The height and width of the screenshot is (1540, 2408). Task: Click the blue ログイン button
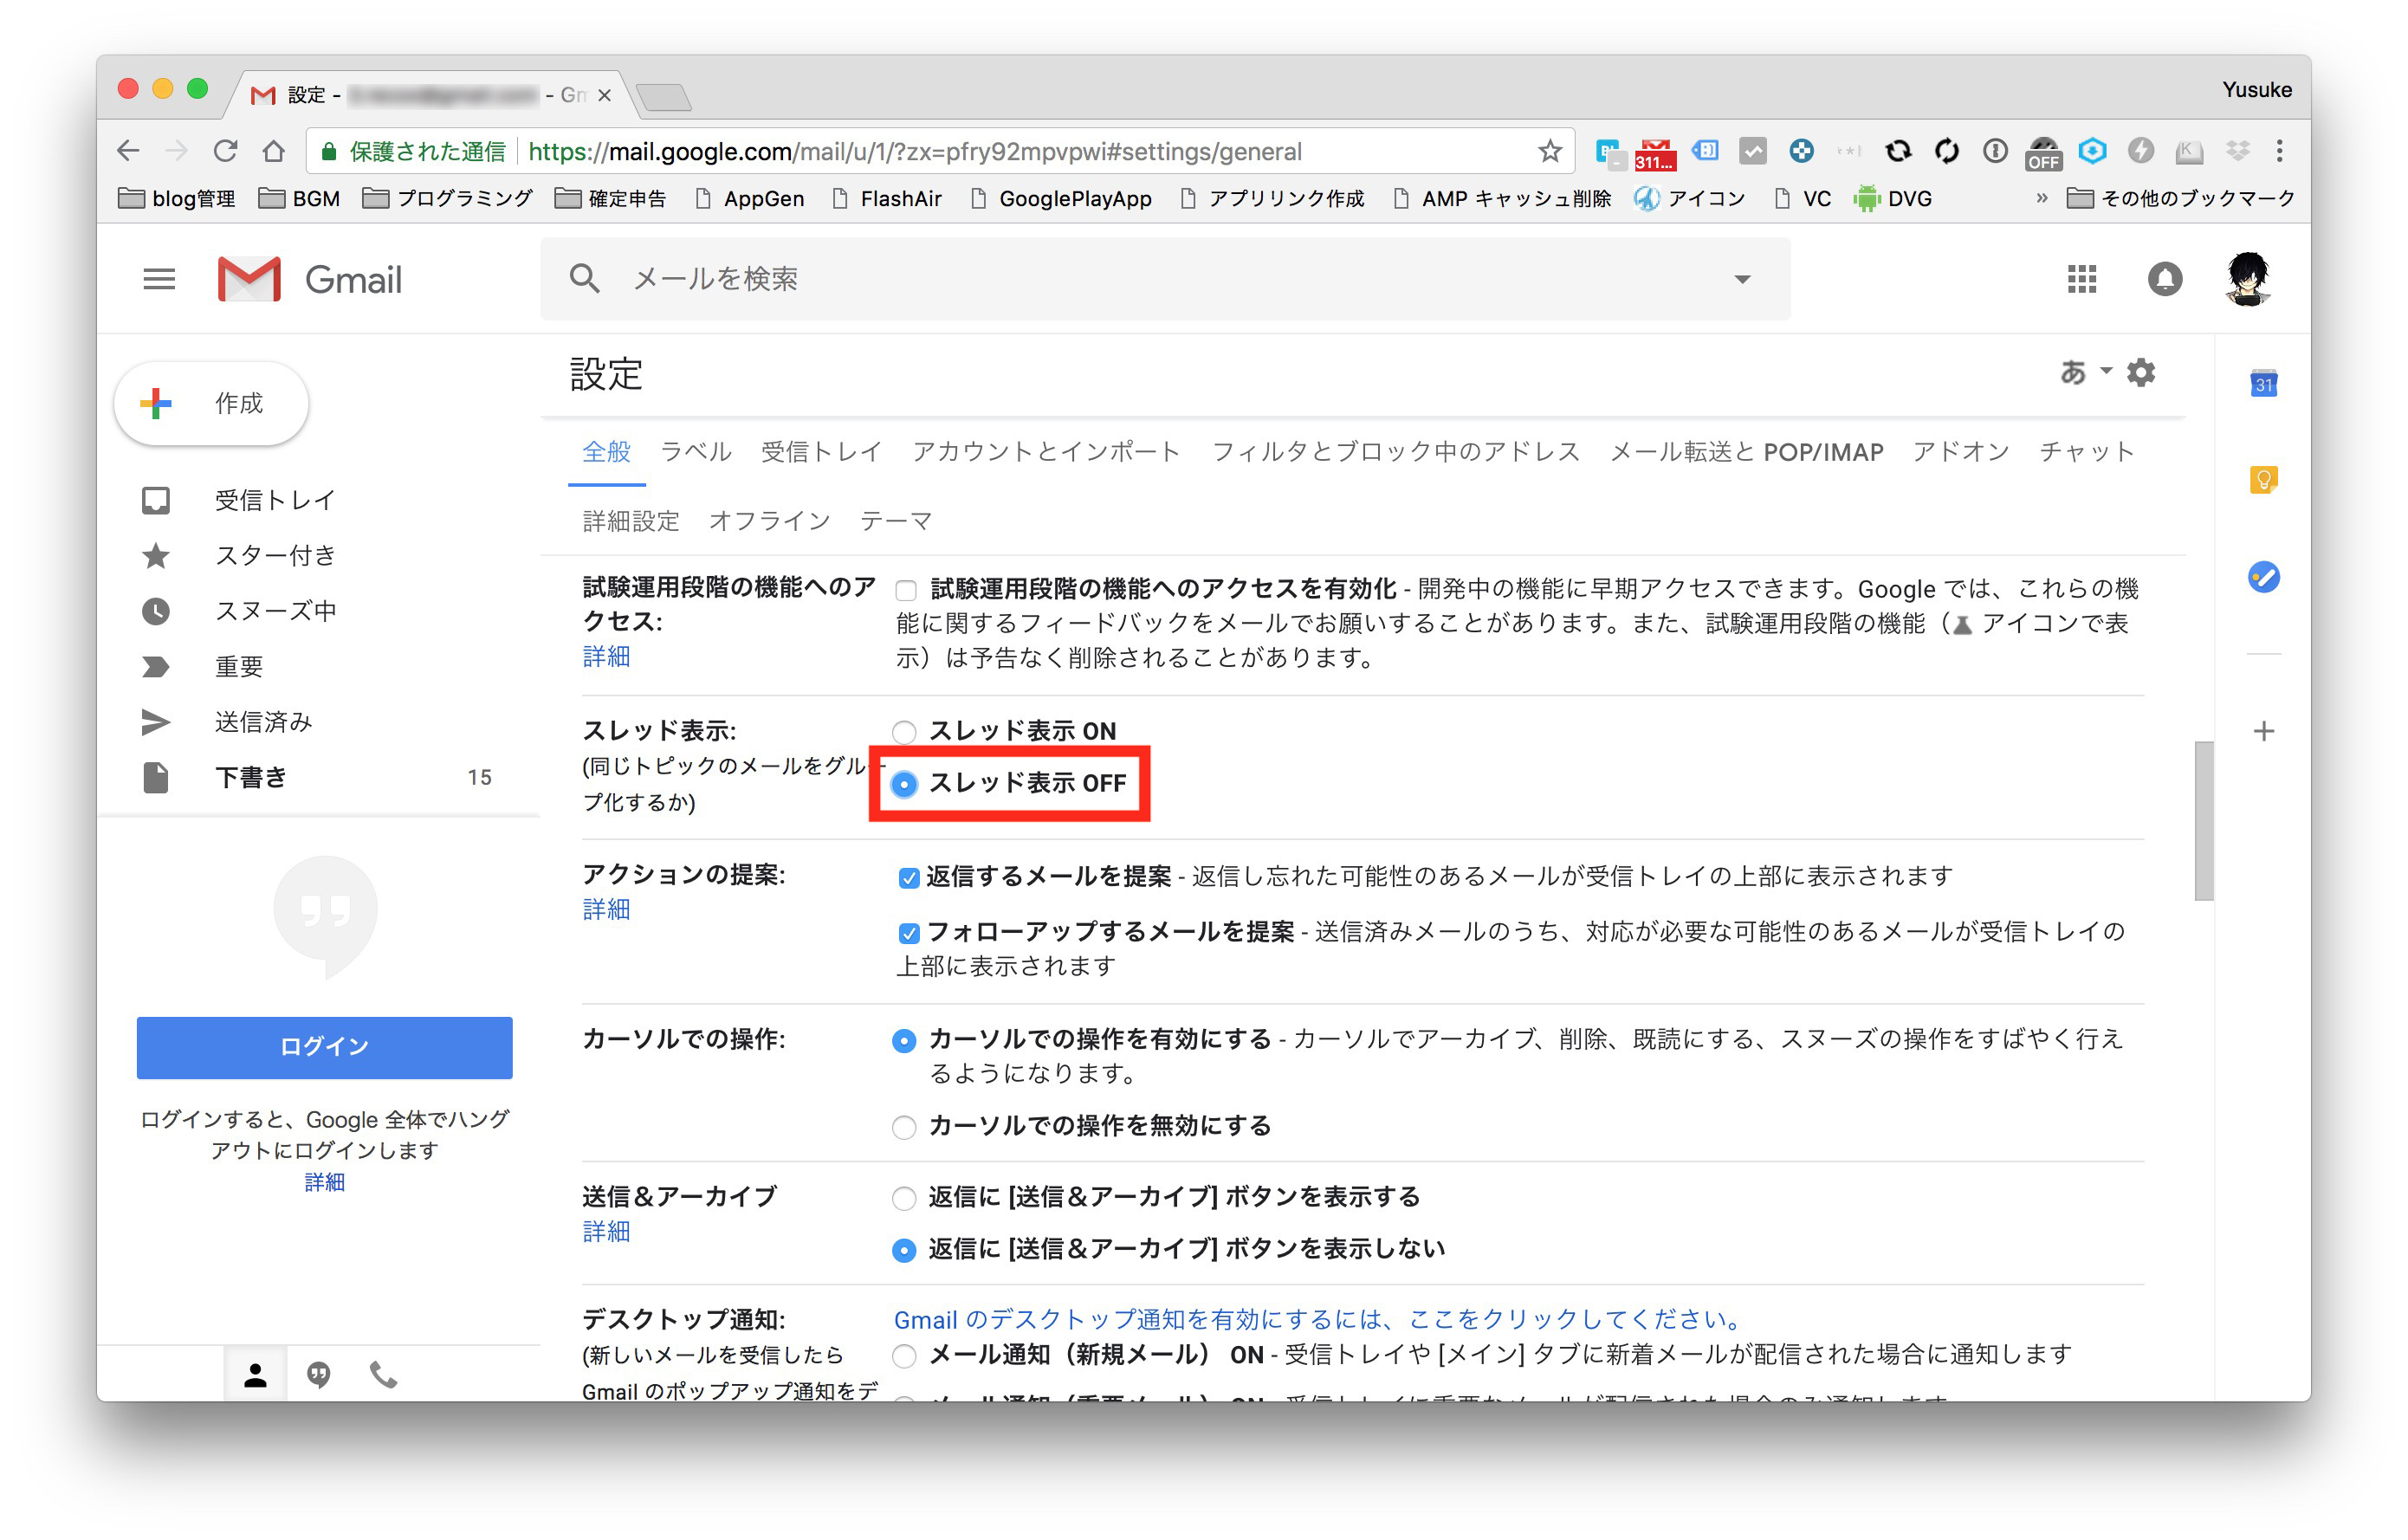[x=324, y=1047]
